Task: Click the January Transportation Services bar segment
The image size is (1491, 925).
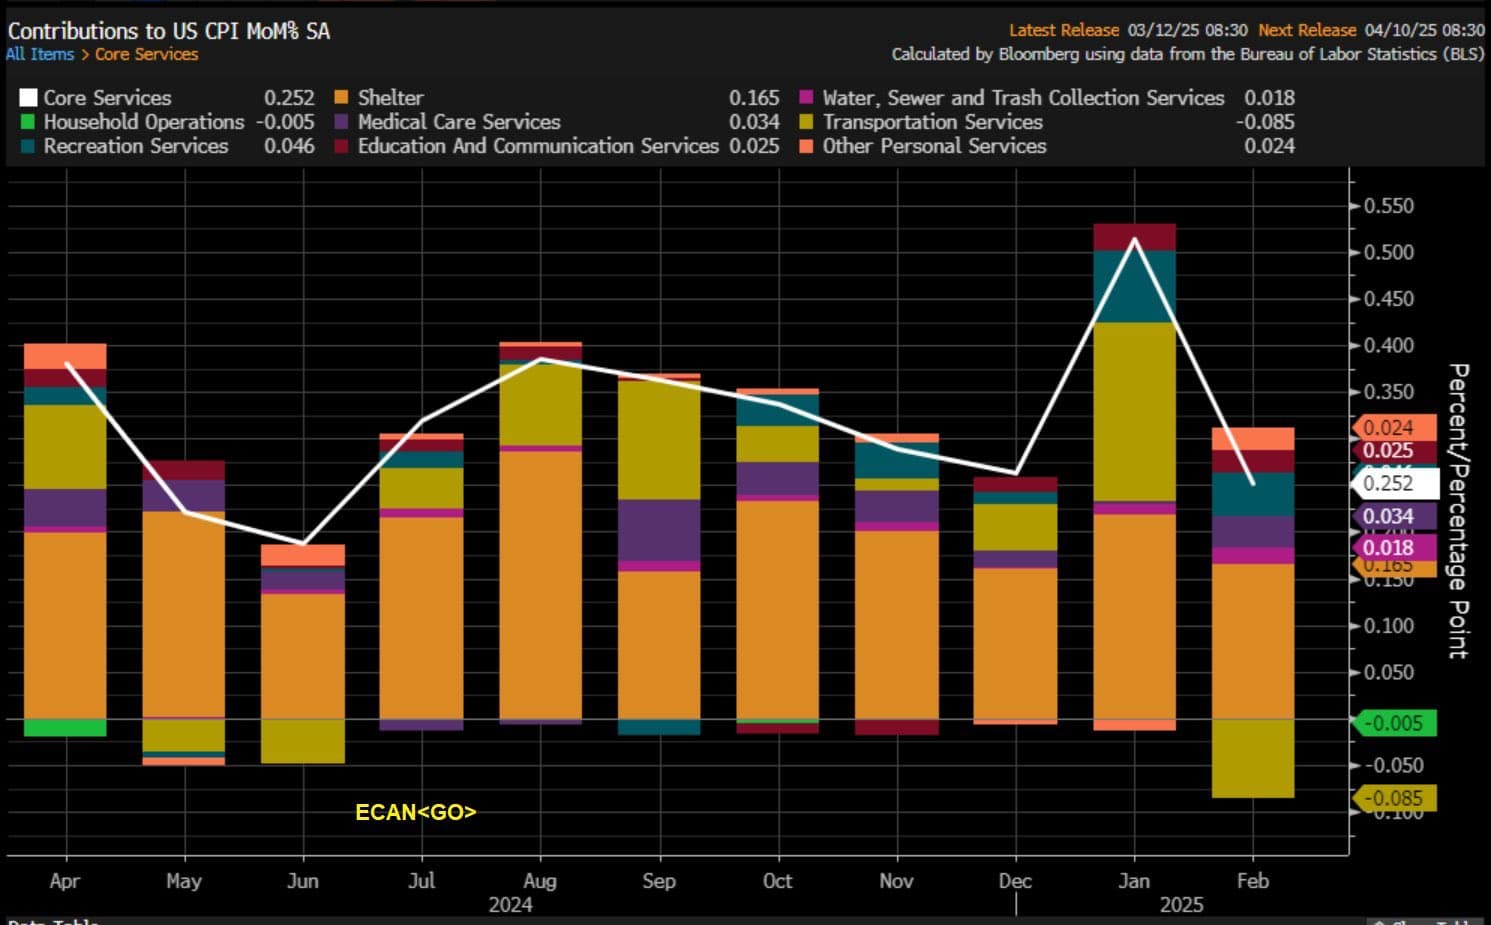Action: (x=1134, y=412)
